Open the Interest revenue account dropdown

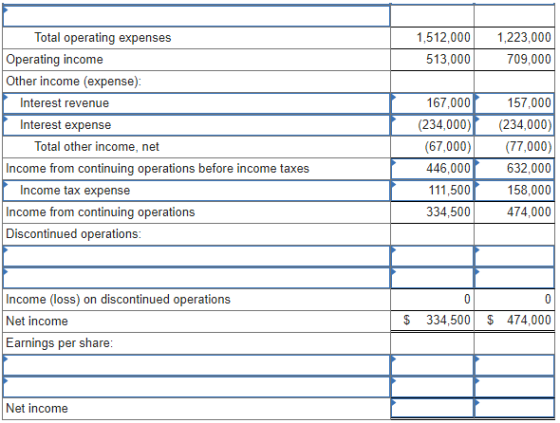196,104
